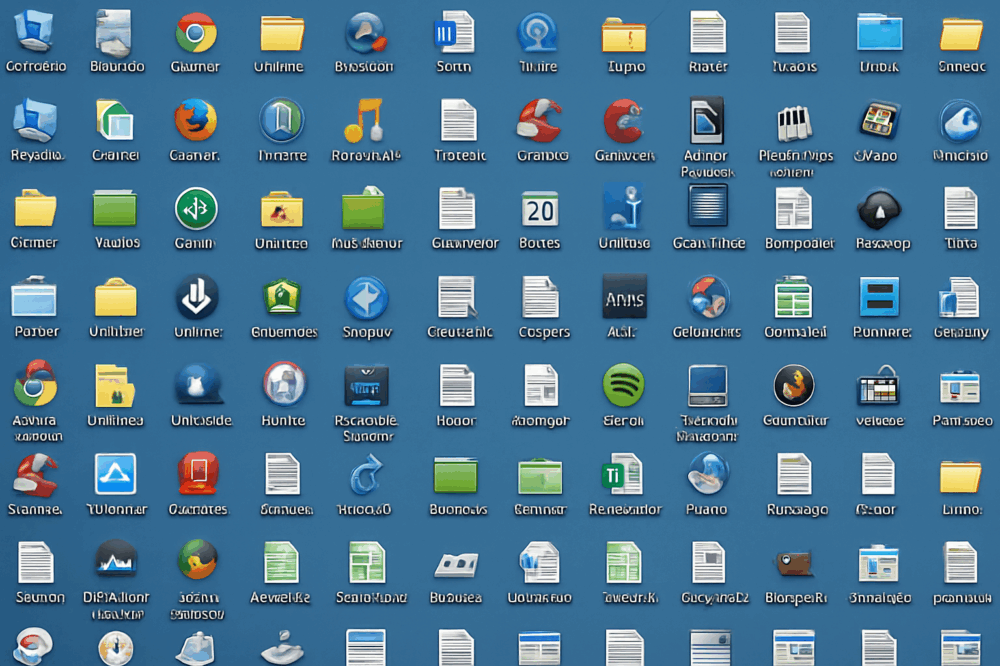The width and height of the screenshot is (1000, 666).
Task: Open the yellow folder labeled Lirino
Action: (x=960, y=476)
